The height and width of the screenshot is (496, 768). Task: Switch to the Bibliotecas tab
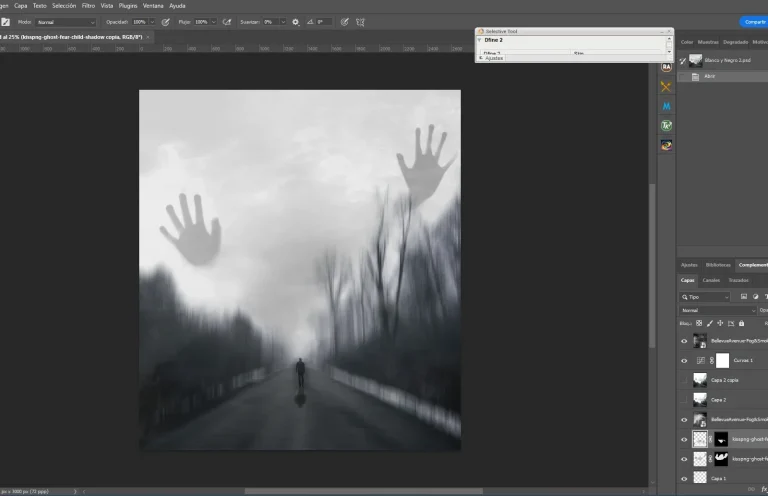(x=718, y=265)
